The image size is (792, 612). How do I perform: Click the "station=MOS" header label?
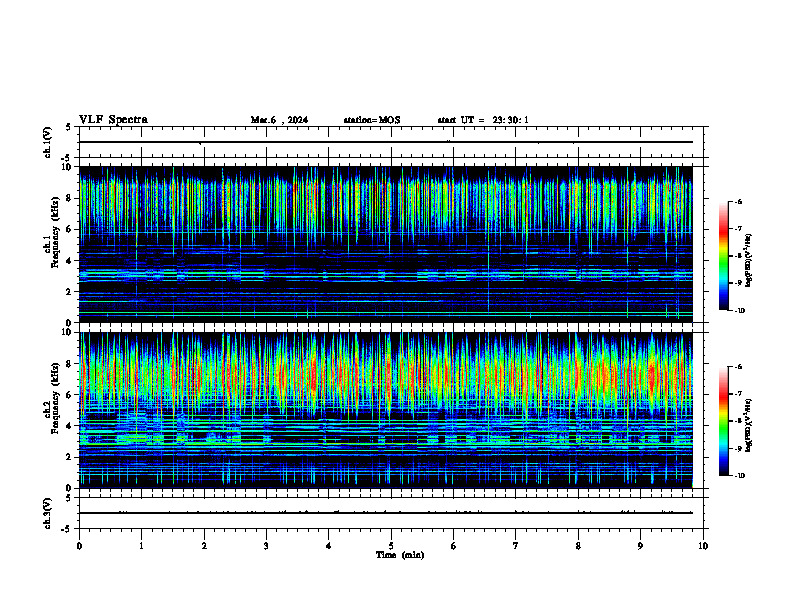372,120
